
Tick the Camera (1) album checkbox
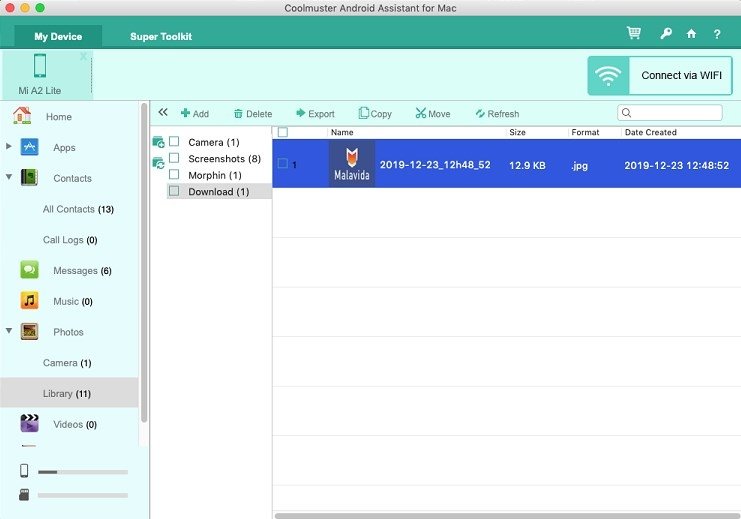click(174, 141)
